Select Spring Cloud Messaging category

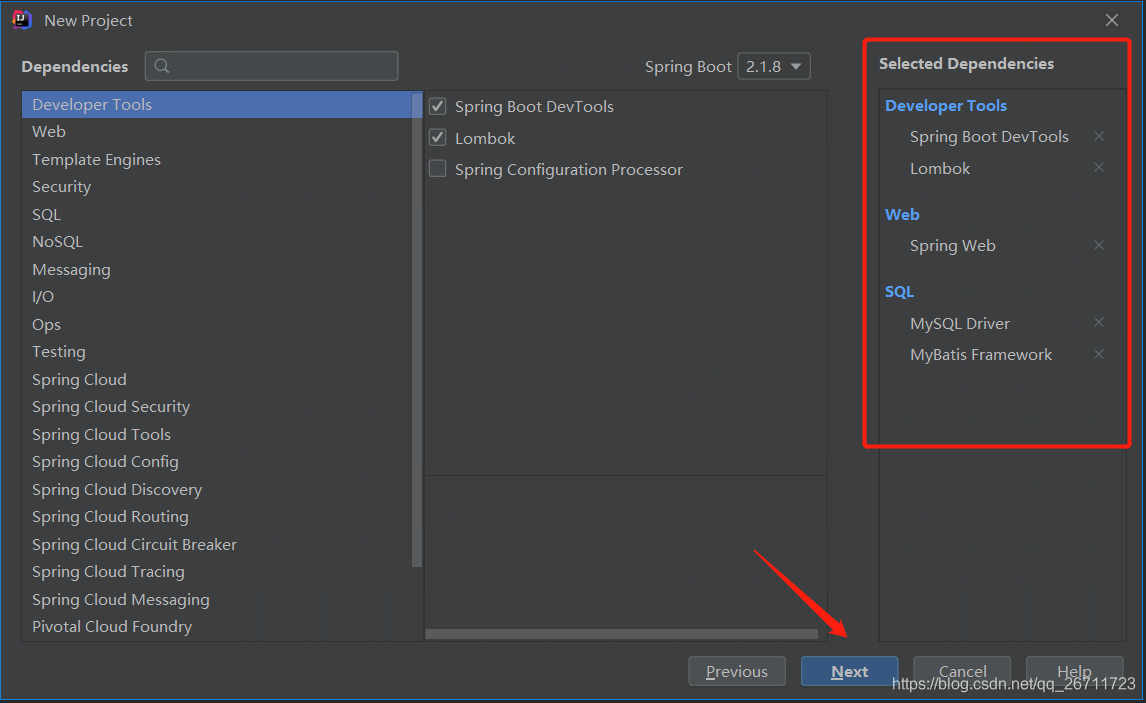point(222,600)
